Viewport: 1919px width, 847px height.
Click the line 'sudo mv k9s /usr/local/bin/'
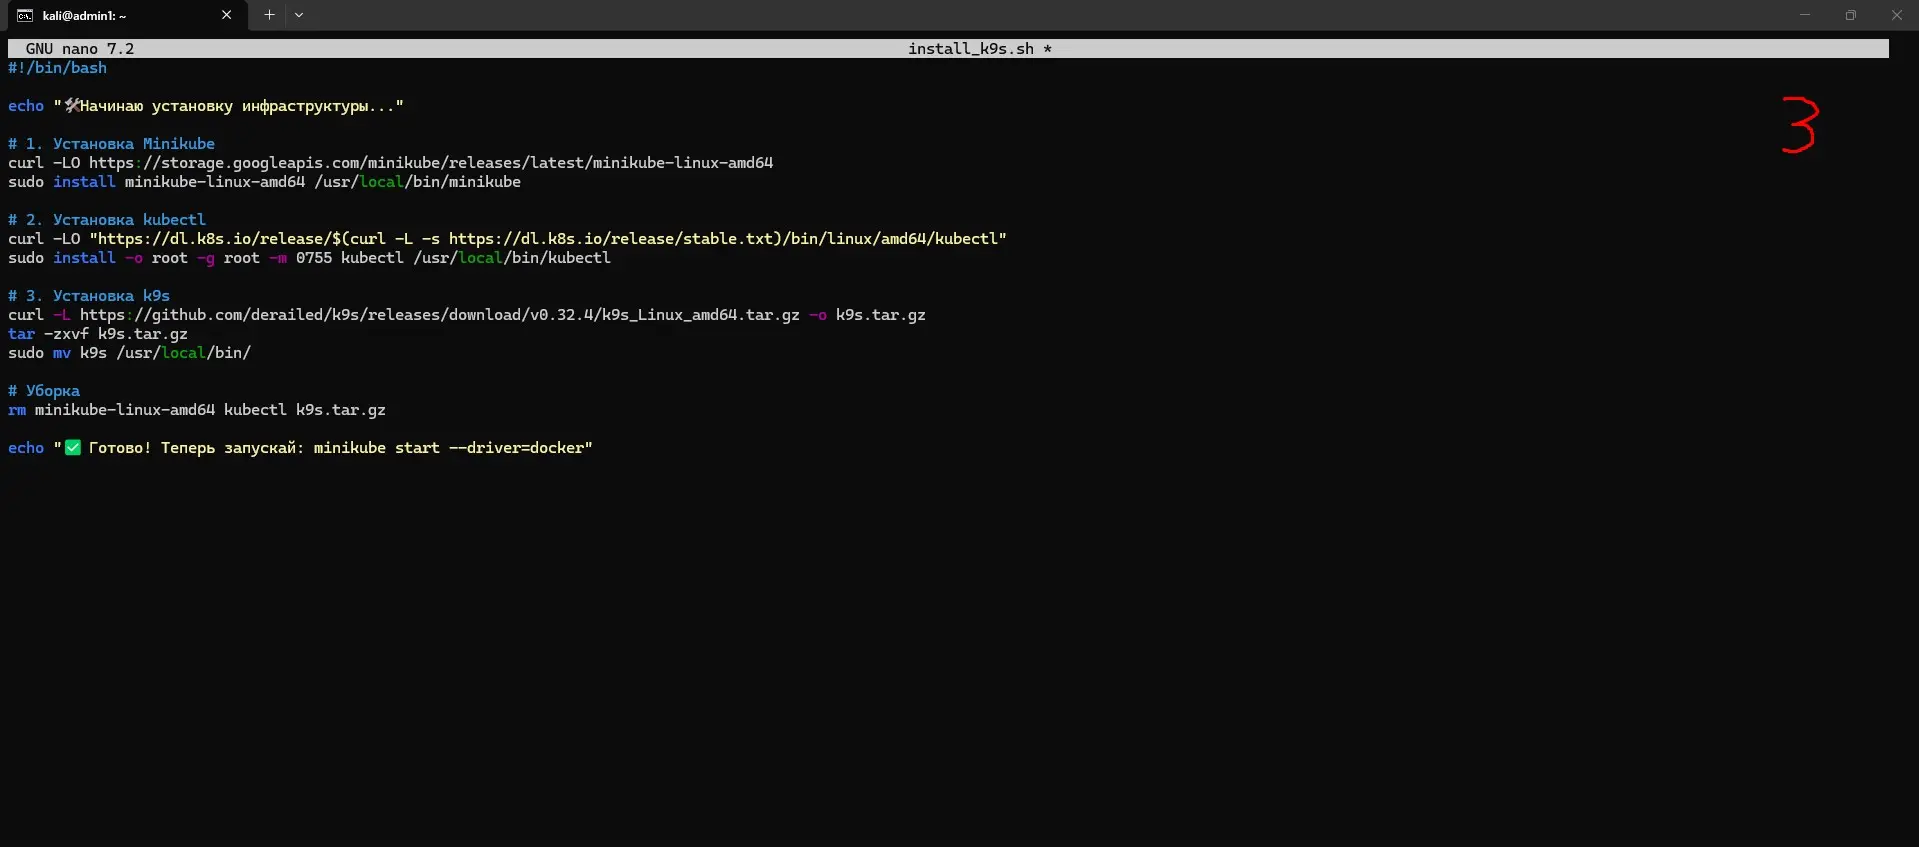point(129,353)
